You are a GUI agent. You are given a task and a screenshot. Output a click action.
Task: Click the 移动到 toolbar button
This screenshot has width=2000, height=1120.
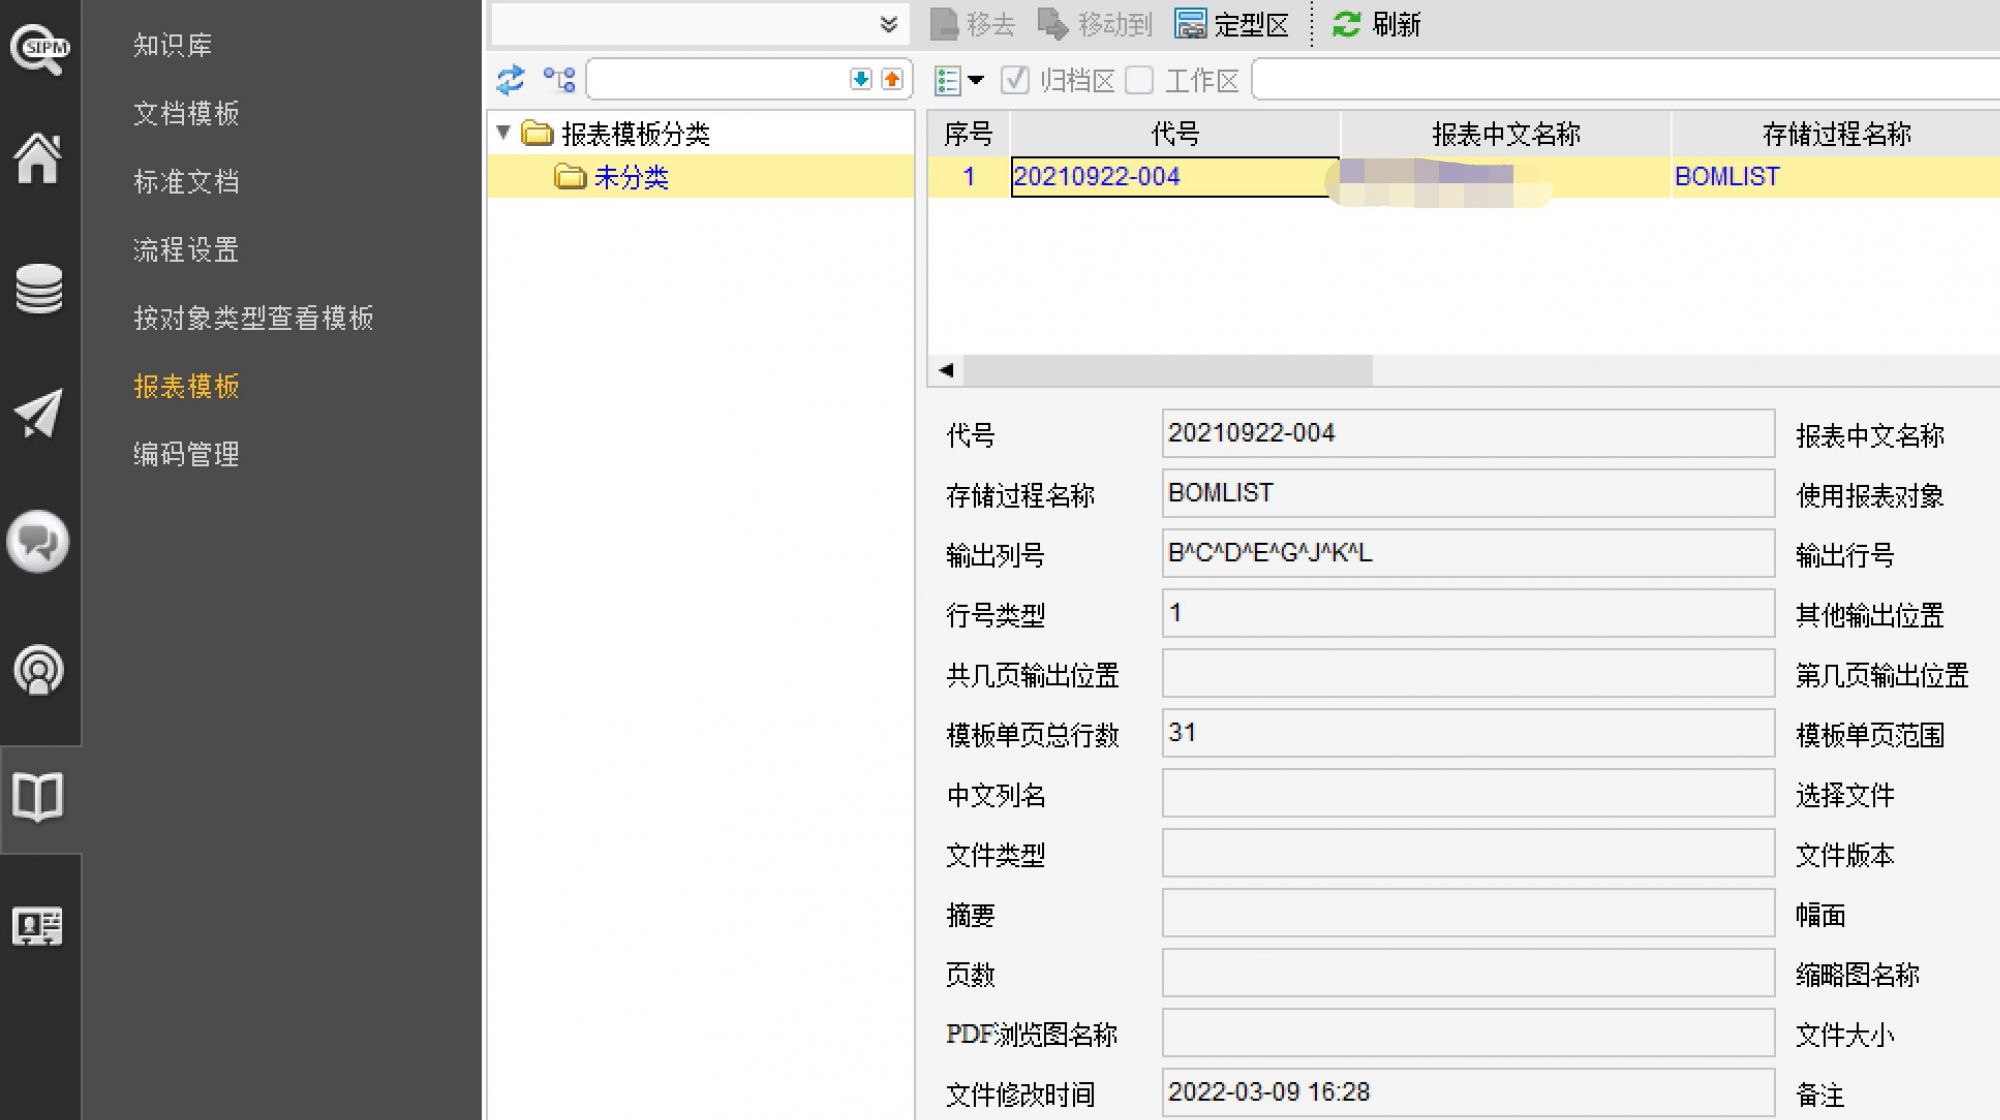(x=1095, y=24)
